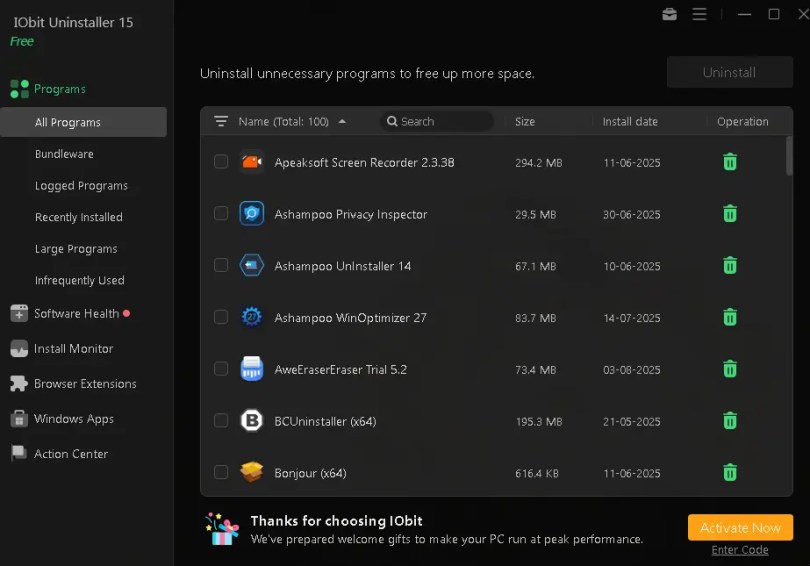Click the Install Monitor icon

click(x=19, y=349)
